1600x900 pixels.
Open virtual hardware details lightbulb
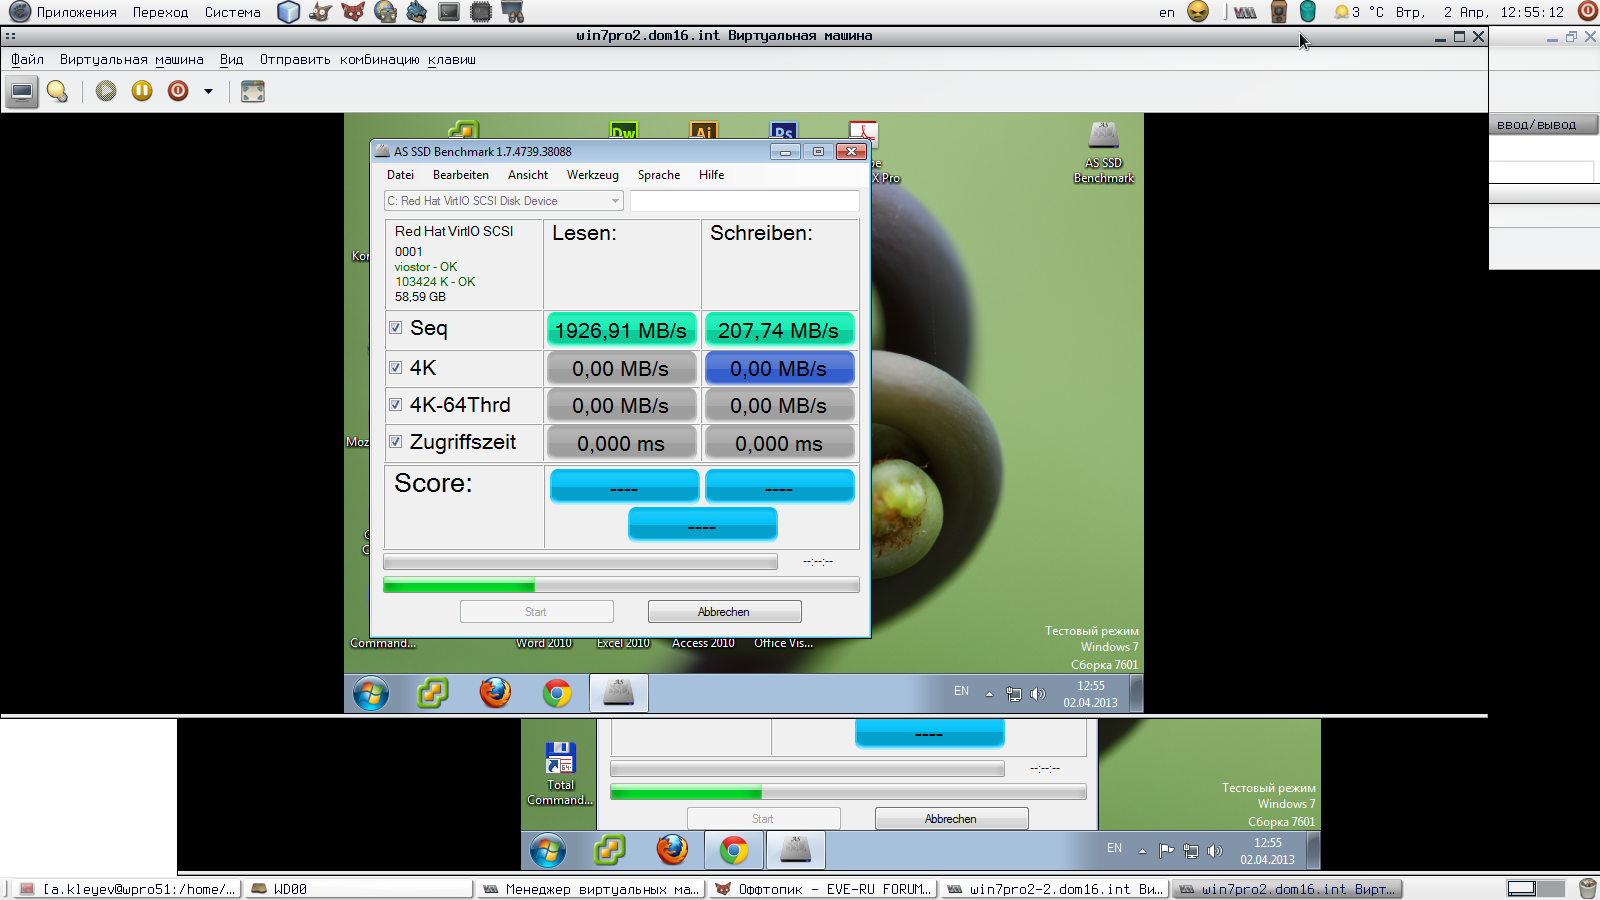pyautogui.click(x=58, y=92)
